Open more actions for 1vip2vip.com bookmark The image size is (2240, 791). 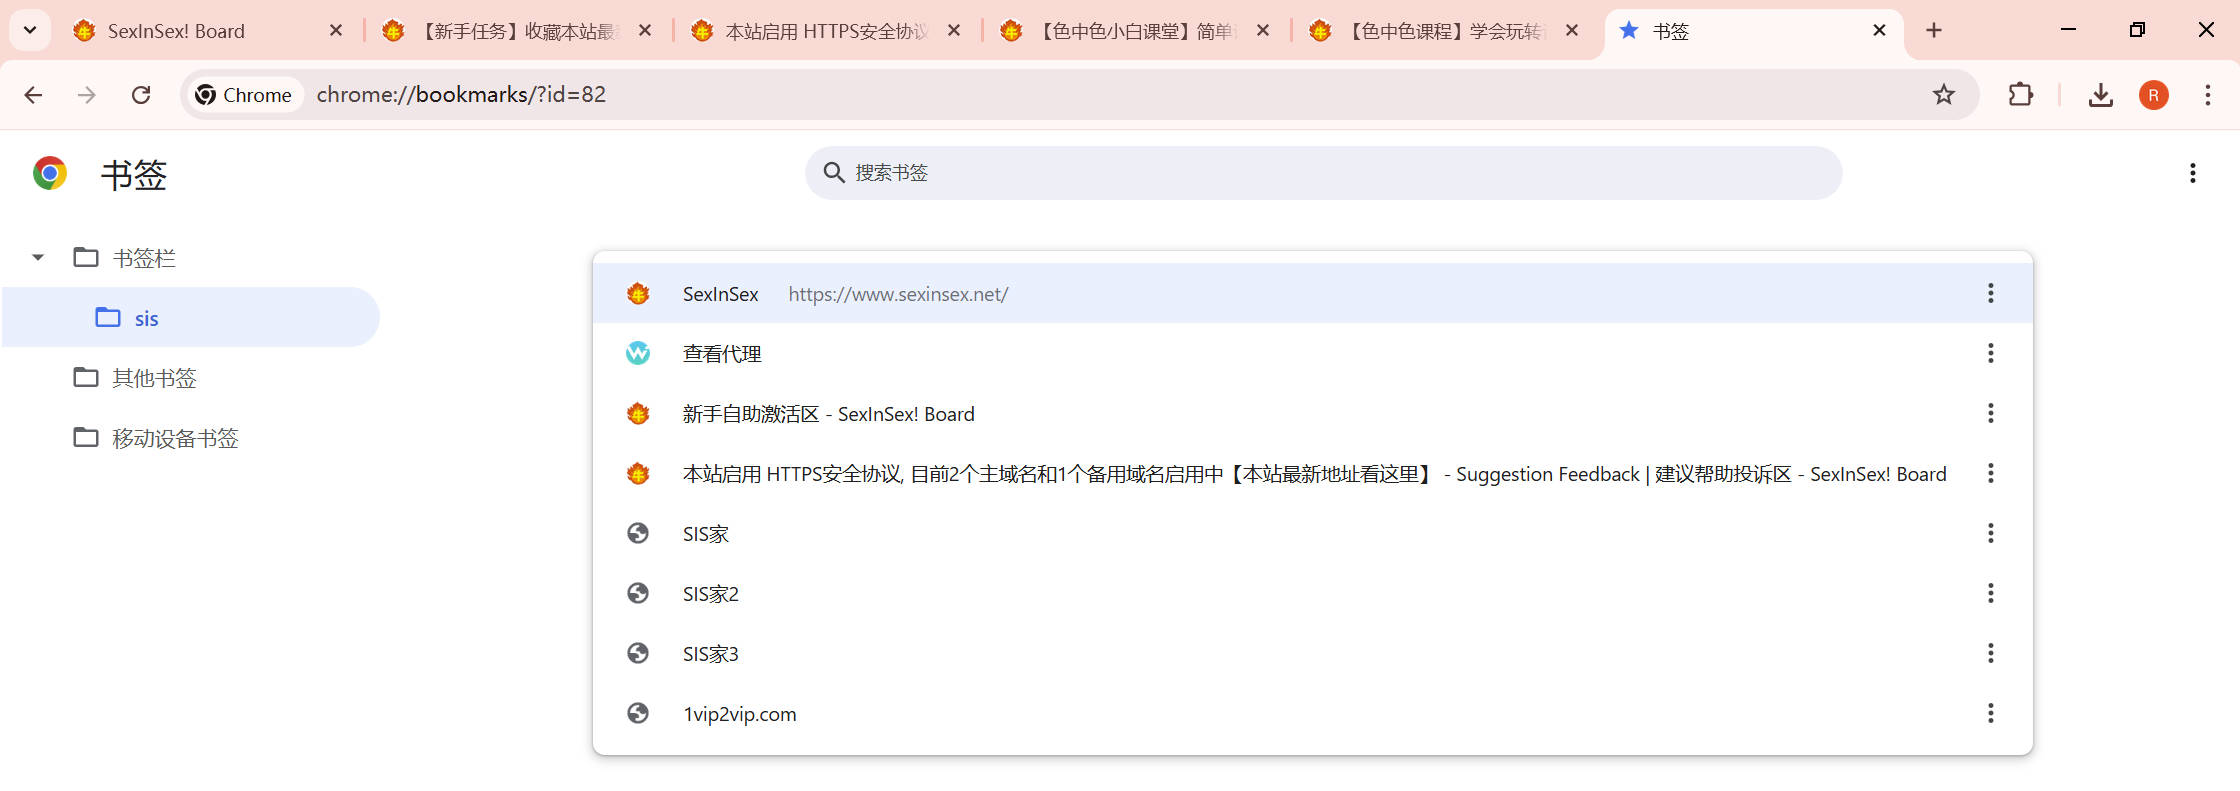coord(1991,713)
